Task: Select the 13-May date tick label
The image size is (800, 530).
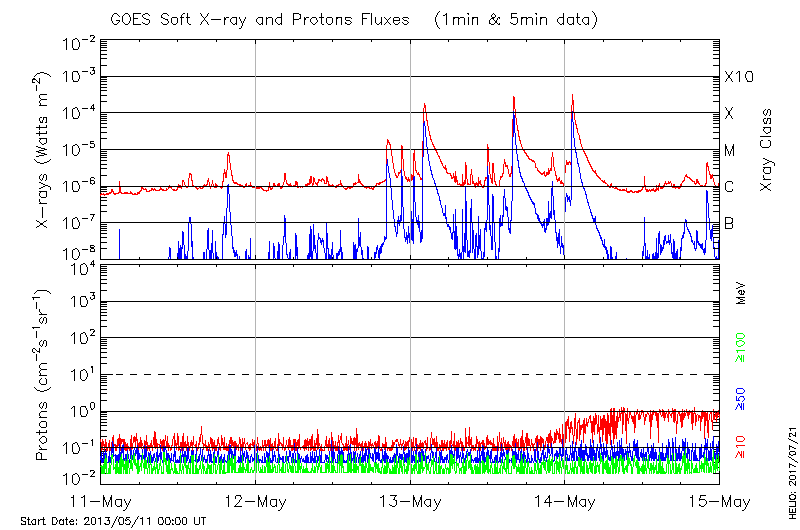Action: click(410, 500)
